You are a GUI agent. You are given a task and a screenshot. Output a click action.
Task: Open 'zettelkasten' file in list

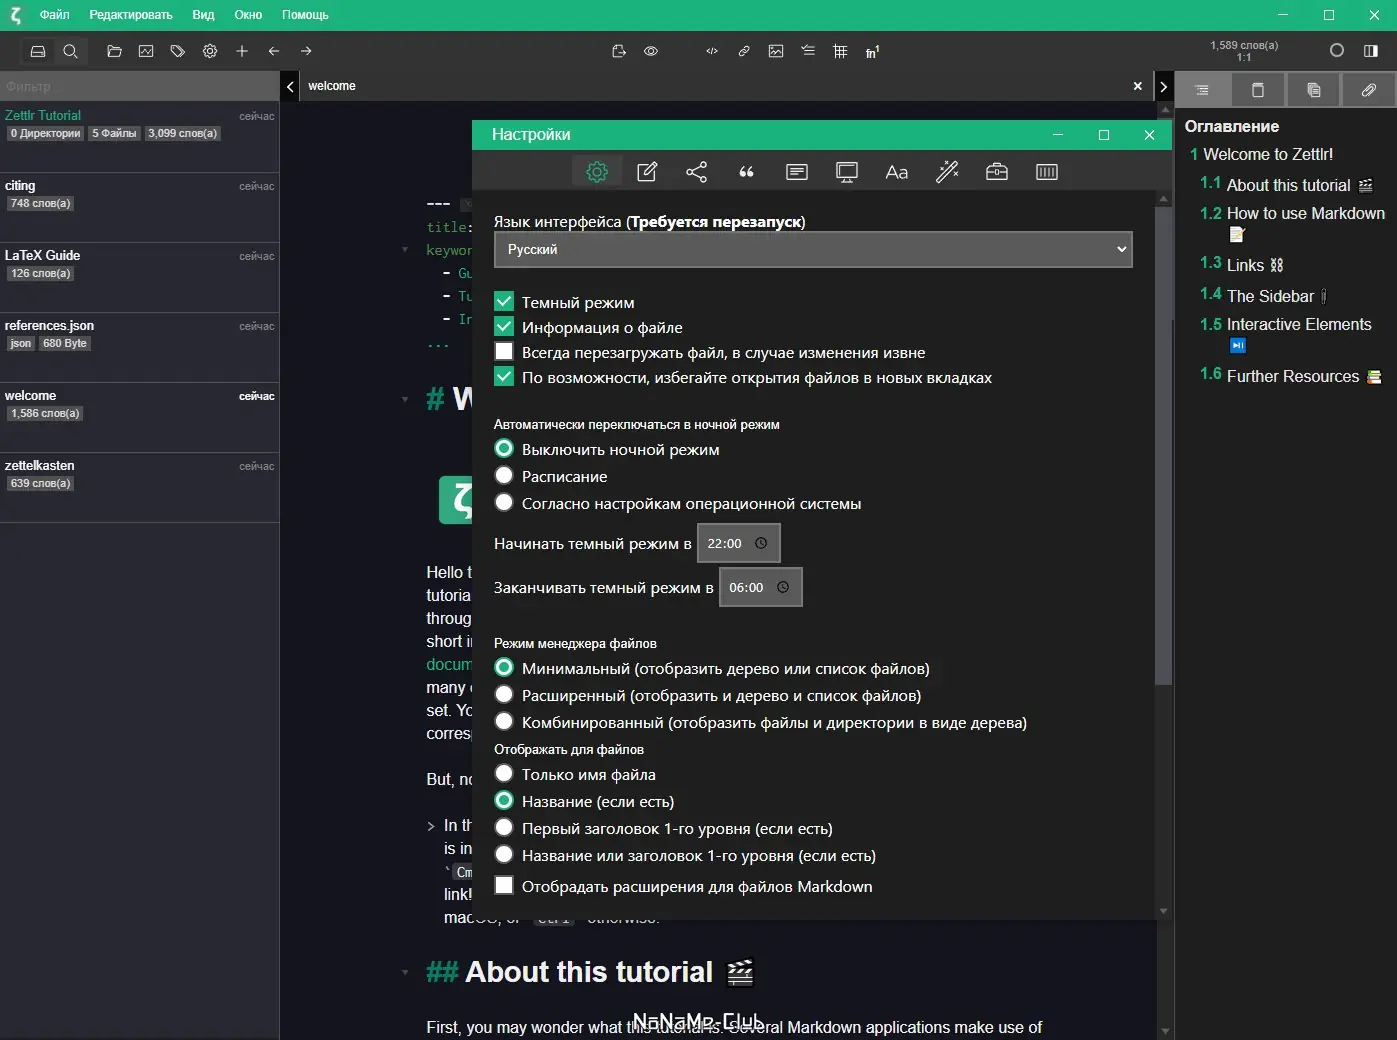[x=139, y=486]
